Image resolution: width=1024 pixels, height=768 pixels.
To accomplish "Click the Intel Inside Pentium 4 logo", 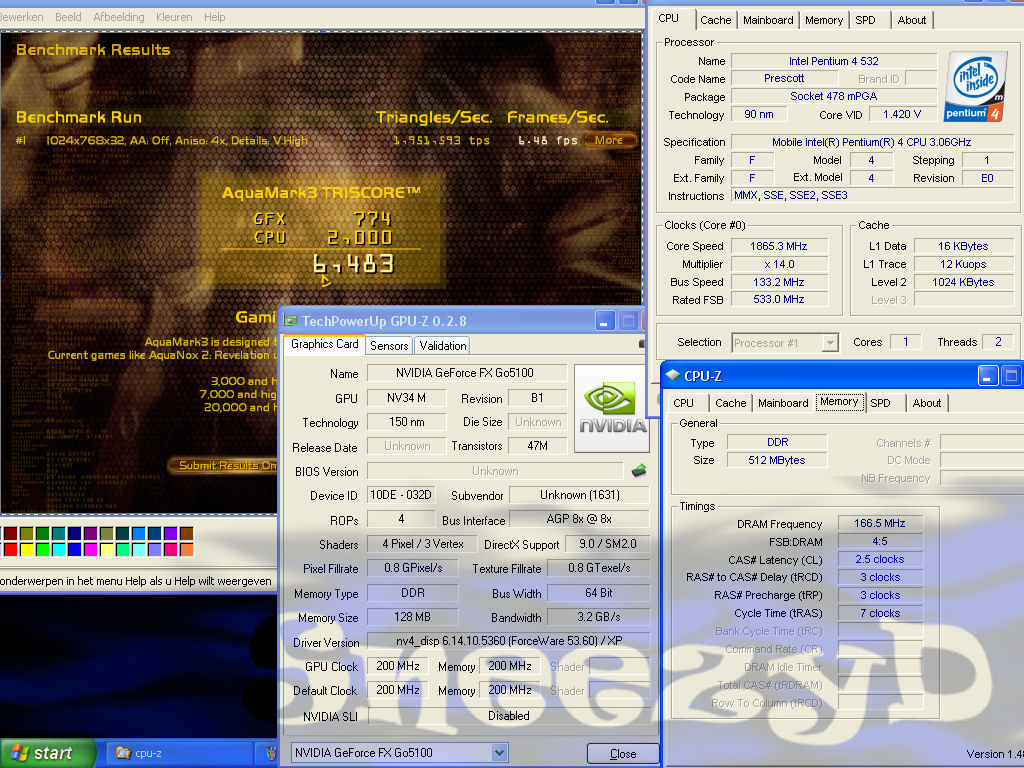I will tap(975, 86).
